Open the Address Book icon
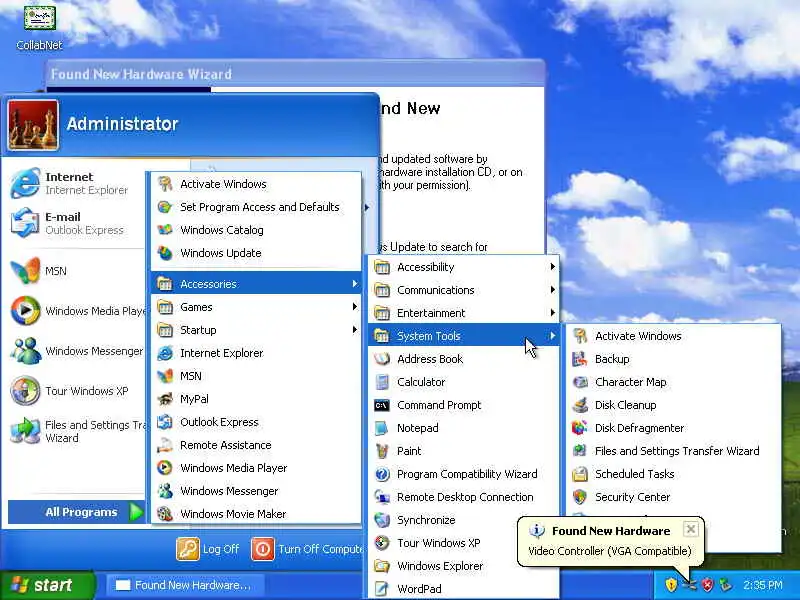 tap(382, 359)
